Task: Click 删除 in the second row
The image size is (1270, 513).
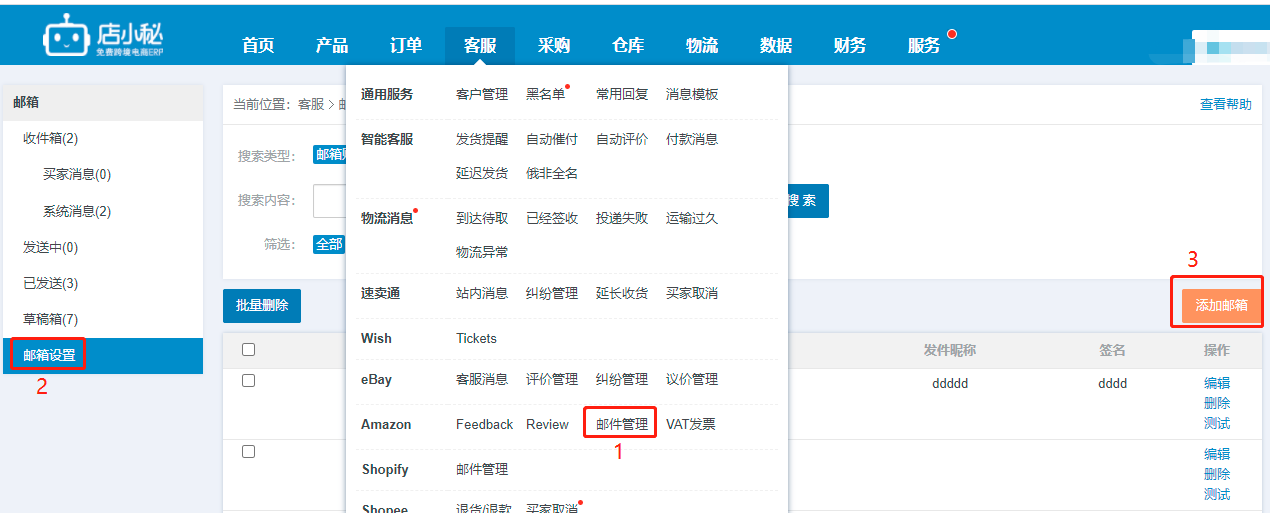Action: [1217, 474]
